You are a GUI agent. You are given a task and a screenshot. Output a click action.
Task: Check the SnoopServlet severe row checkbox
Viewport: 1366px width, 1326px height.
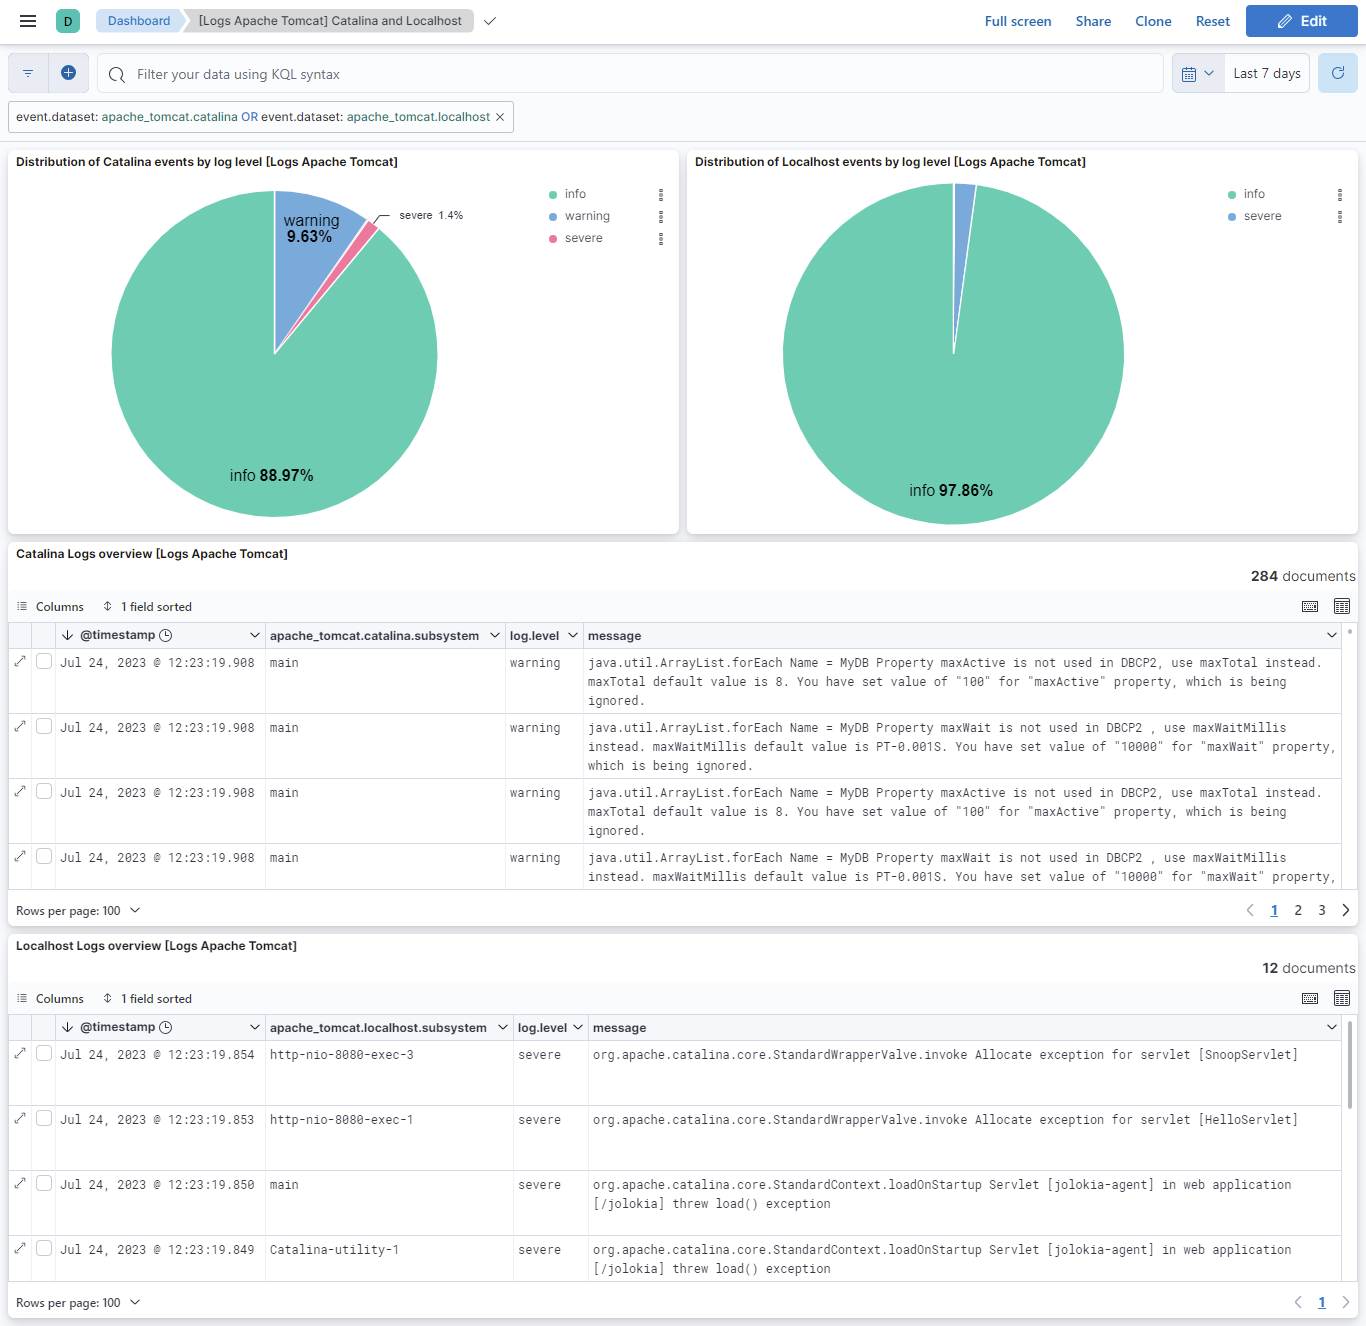44,1054
